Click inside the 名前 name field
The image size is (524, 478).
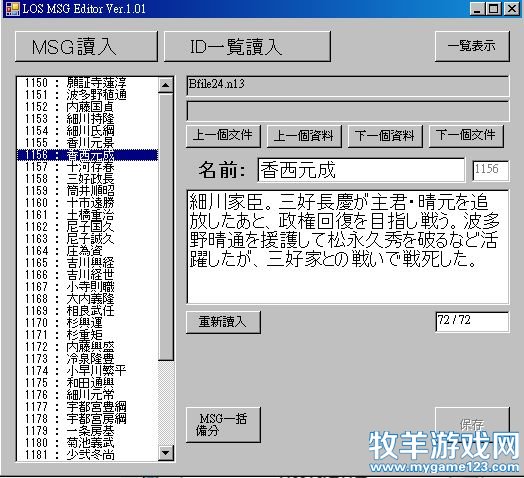tap(361, 170)
